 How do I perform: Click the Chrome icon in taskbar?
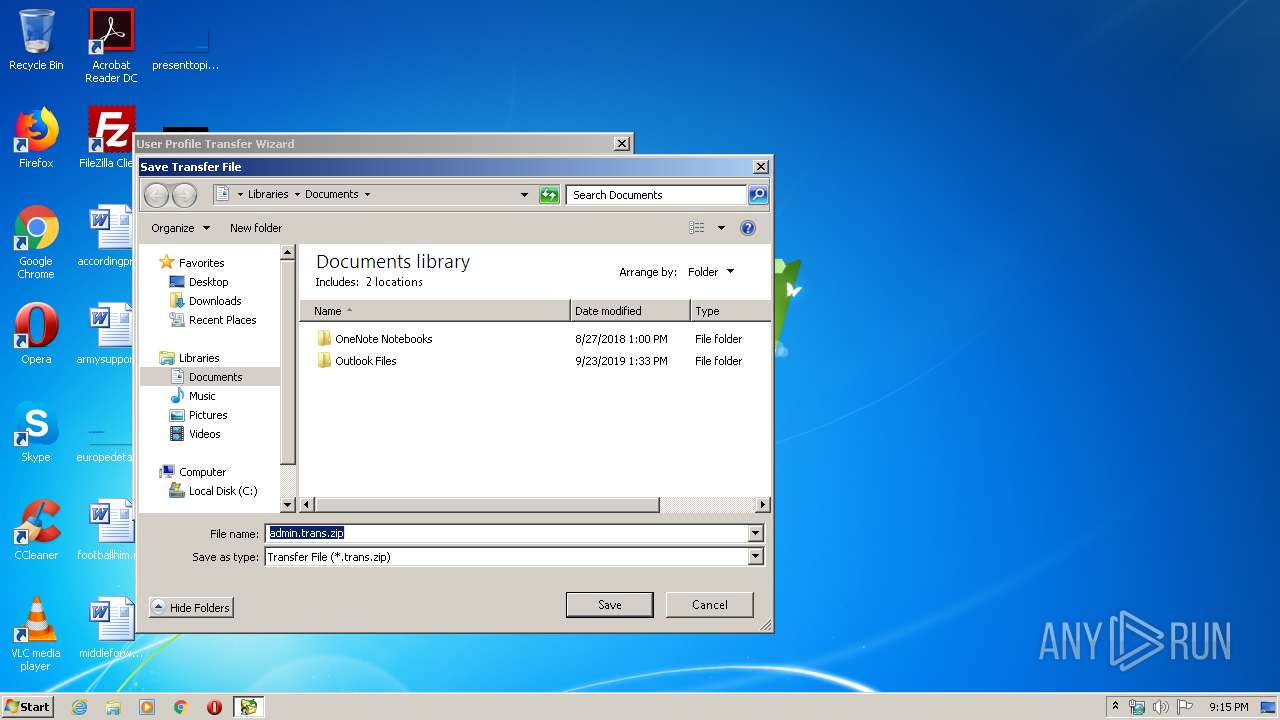[180, 707]
